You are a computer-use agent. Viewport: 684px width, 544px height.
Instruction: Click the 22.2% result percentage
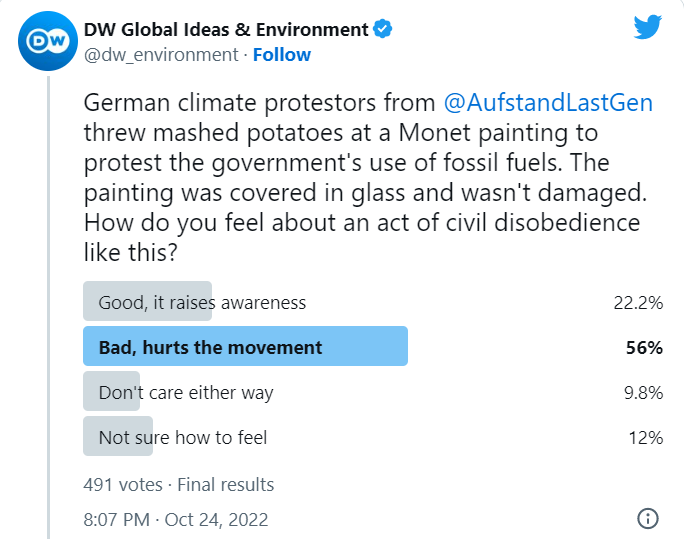point(638,302)
